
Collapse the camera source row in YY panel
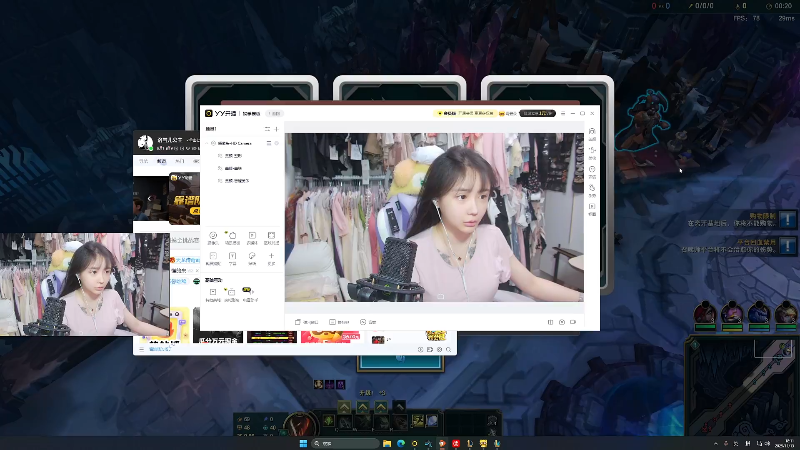pos(208,143)
